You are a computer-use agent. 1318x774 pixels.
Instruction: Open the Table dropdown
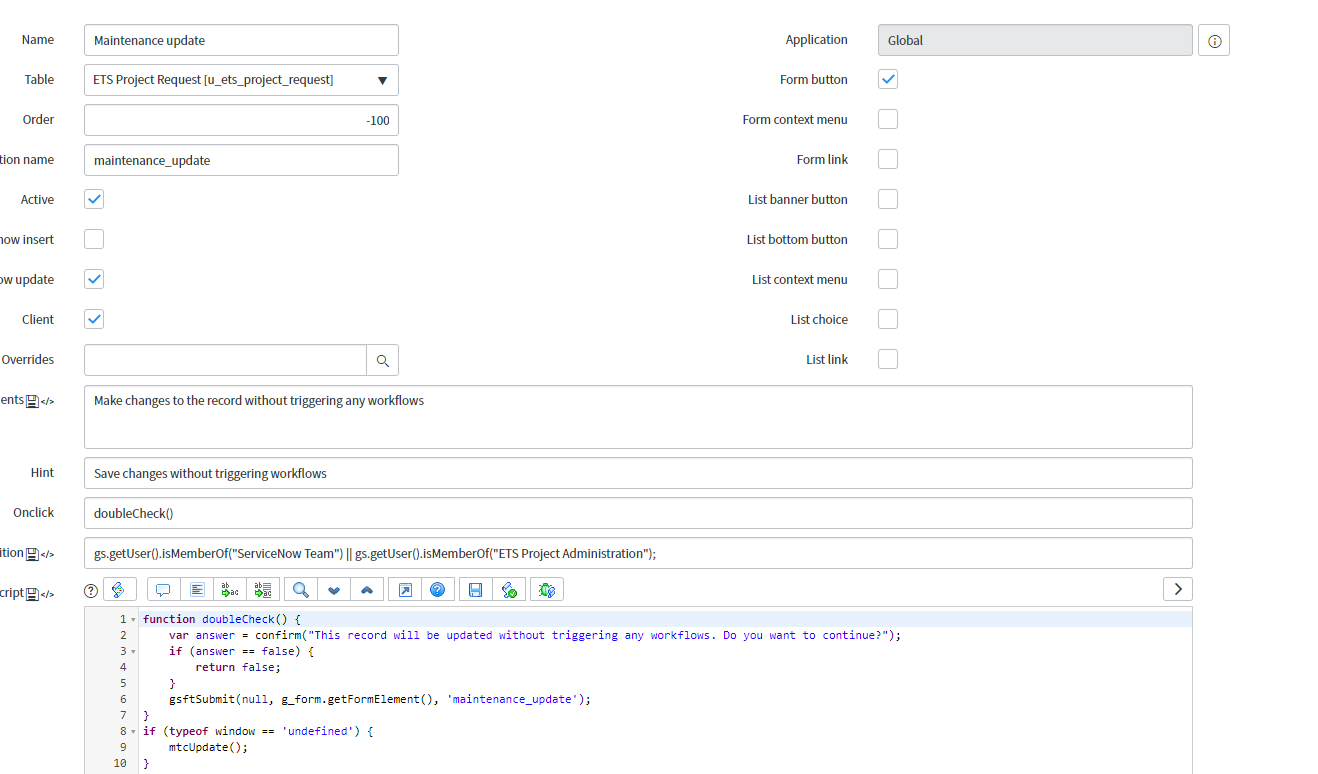click(241, 80)
